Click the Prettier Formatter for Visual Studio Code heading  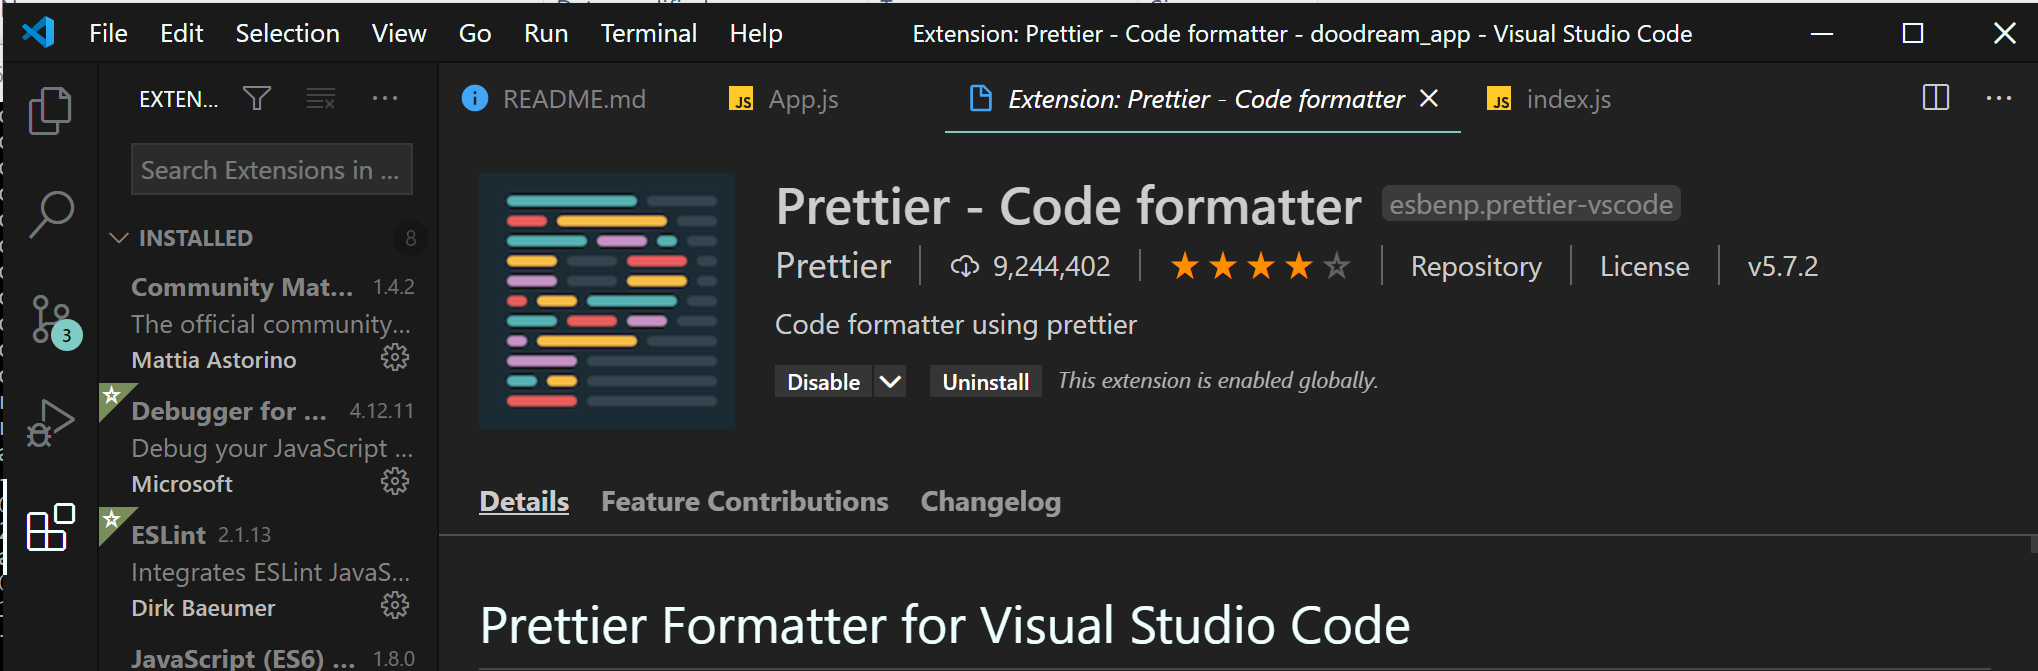pos(944,626)
